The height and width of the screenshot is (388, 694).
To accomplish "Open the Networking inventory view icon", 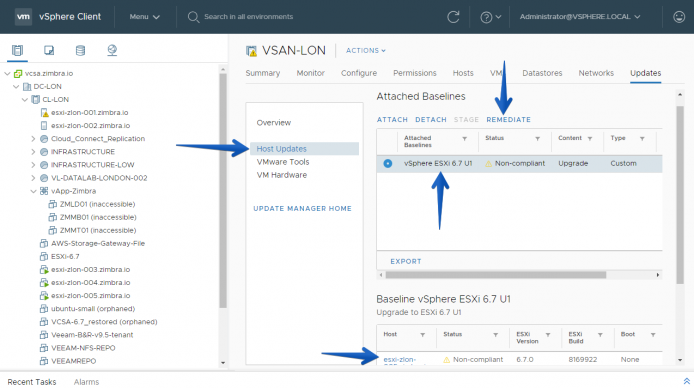I will coord(112,50).
